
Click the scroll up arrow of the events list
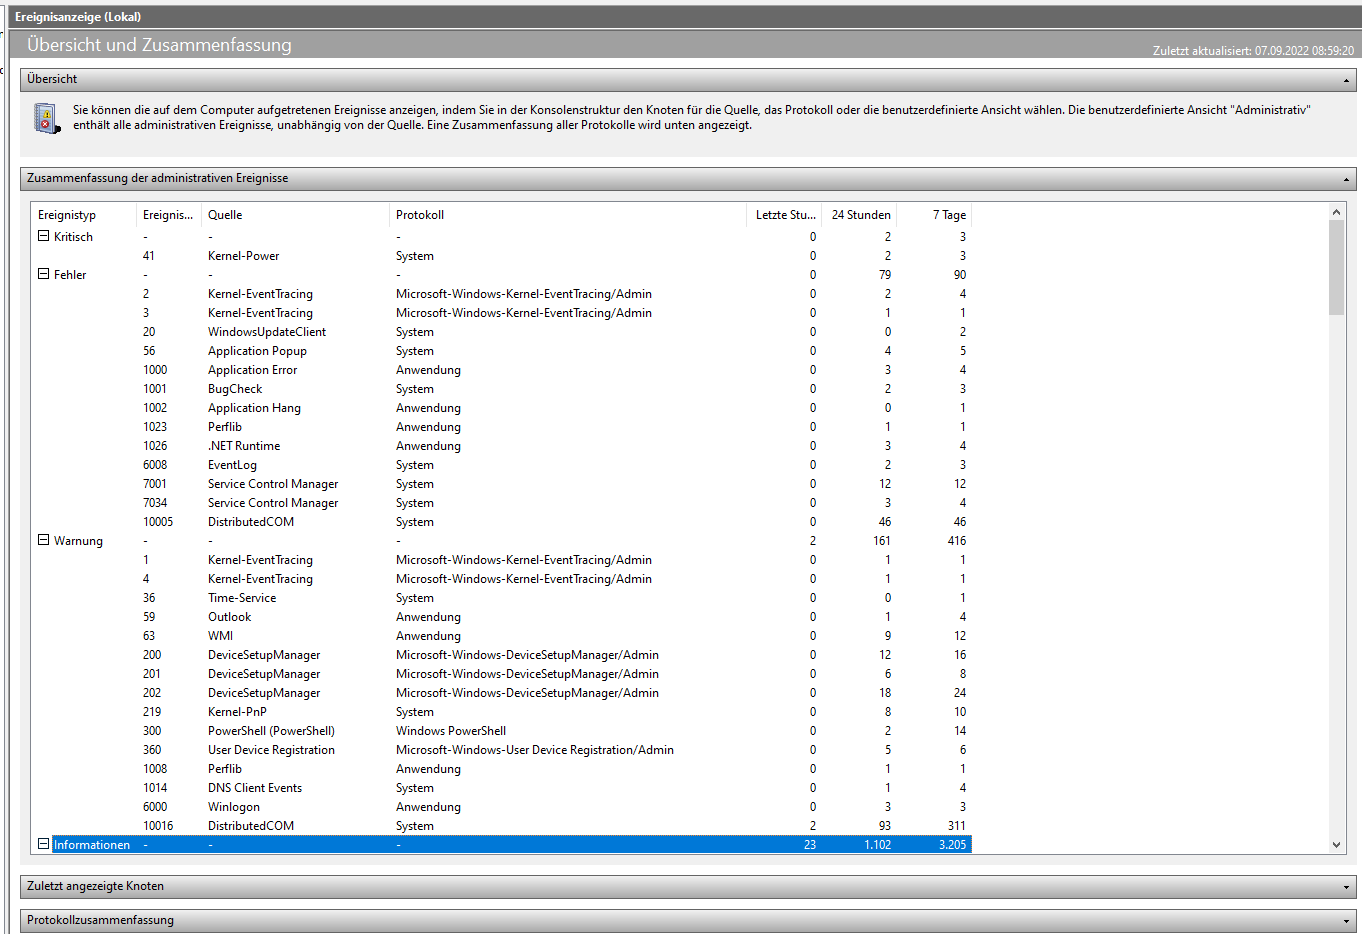click(1337, 212)
